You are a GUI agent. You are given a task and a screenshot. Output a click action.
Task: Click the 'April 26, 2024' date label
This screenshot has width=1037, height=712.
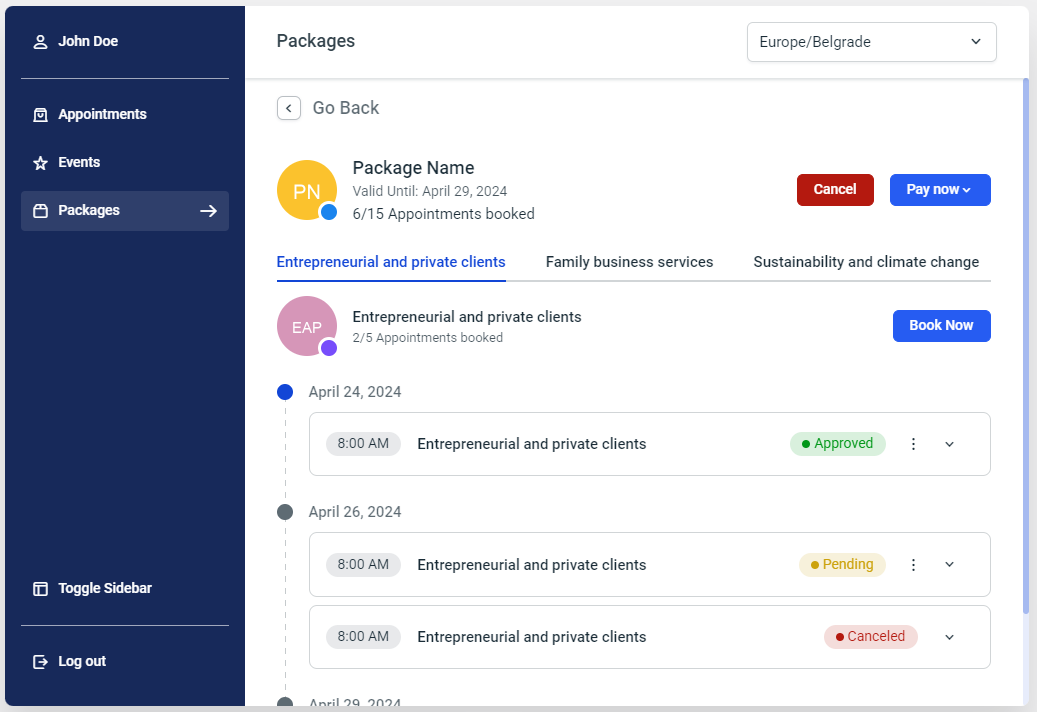[355, 512]
